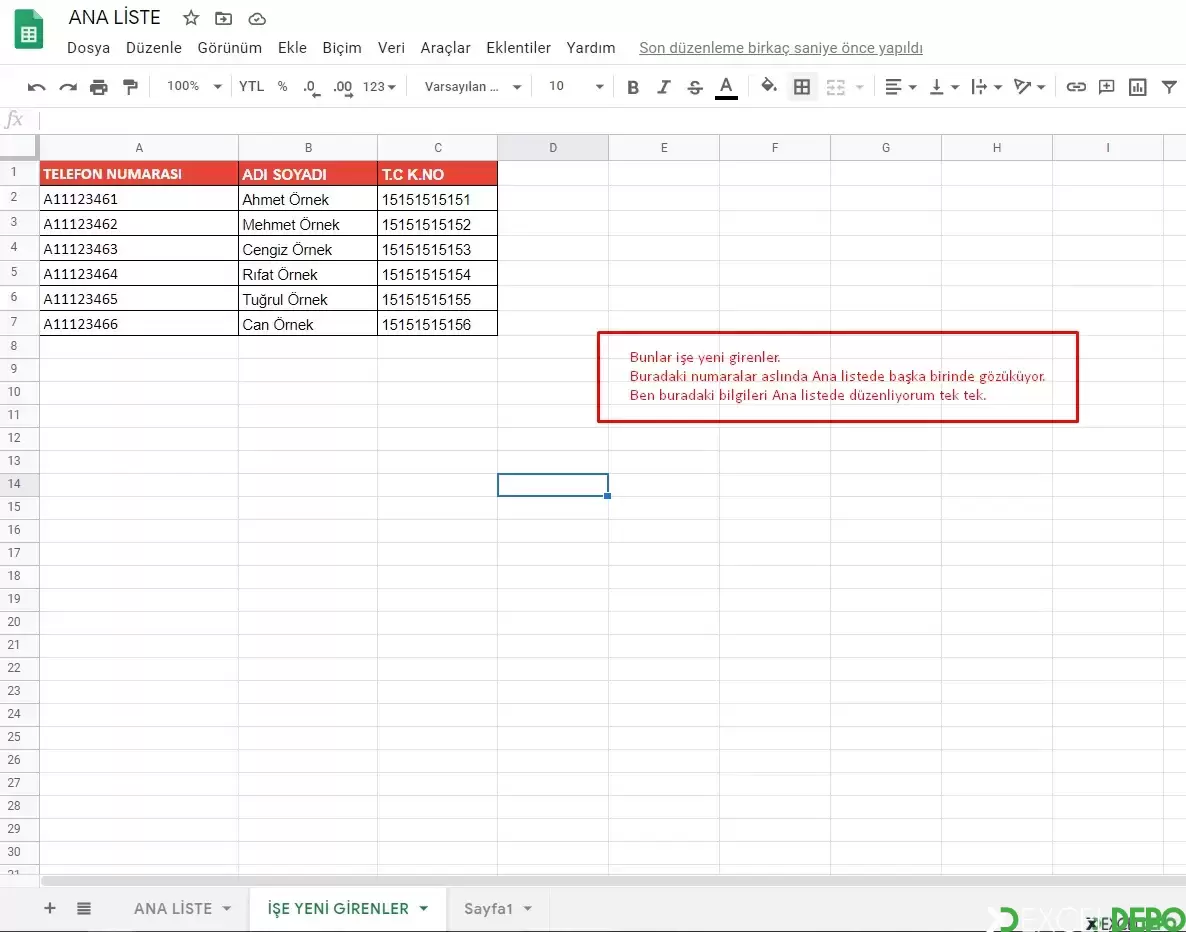Switch to the ANA LİSTE sheet tab
The height and width of the screenshot is (932, 1186).
(x=173, y=909)
